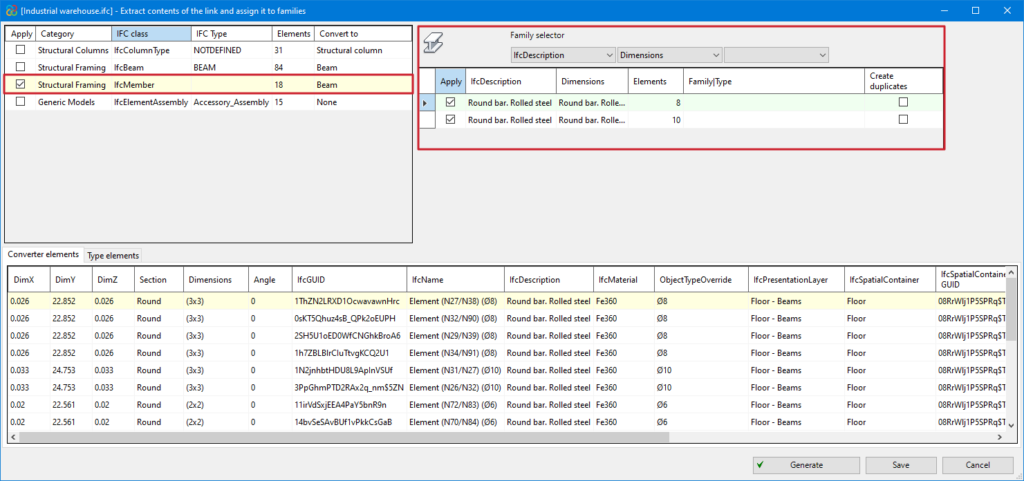Screen dimensions: 1024x481
Task: Click the Angle column header
Action: tap(270, 280)
